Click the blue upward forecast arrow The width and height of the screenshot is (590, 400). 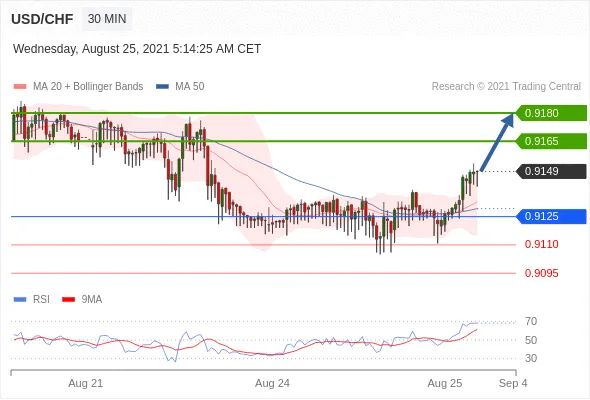pos(497,141)
